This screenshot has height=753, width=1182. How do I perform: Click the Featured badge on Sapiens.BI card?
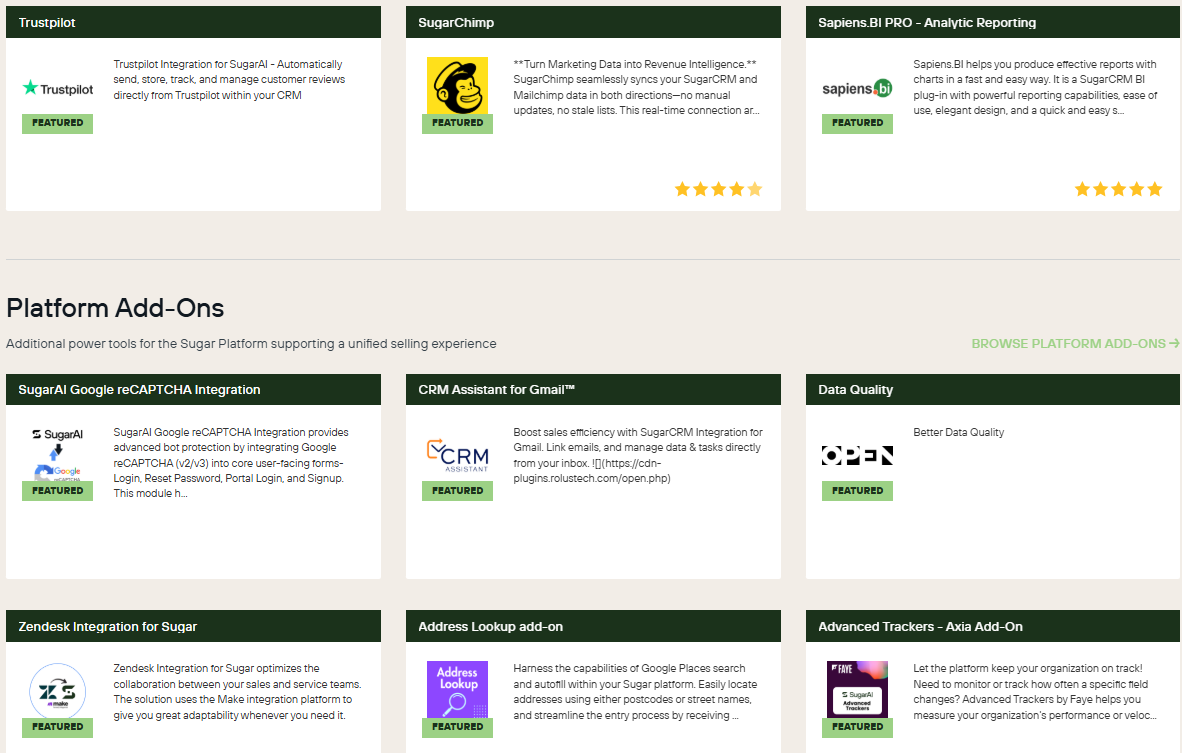click(x=857, y=123)
